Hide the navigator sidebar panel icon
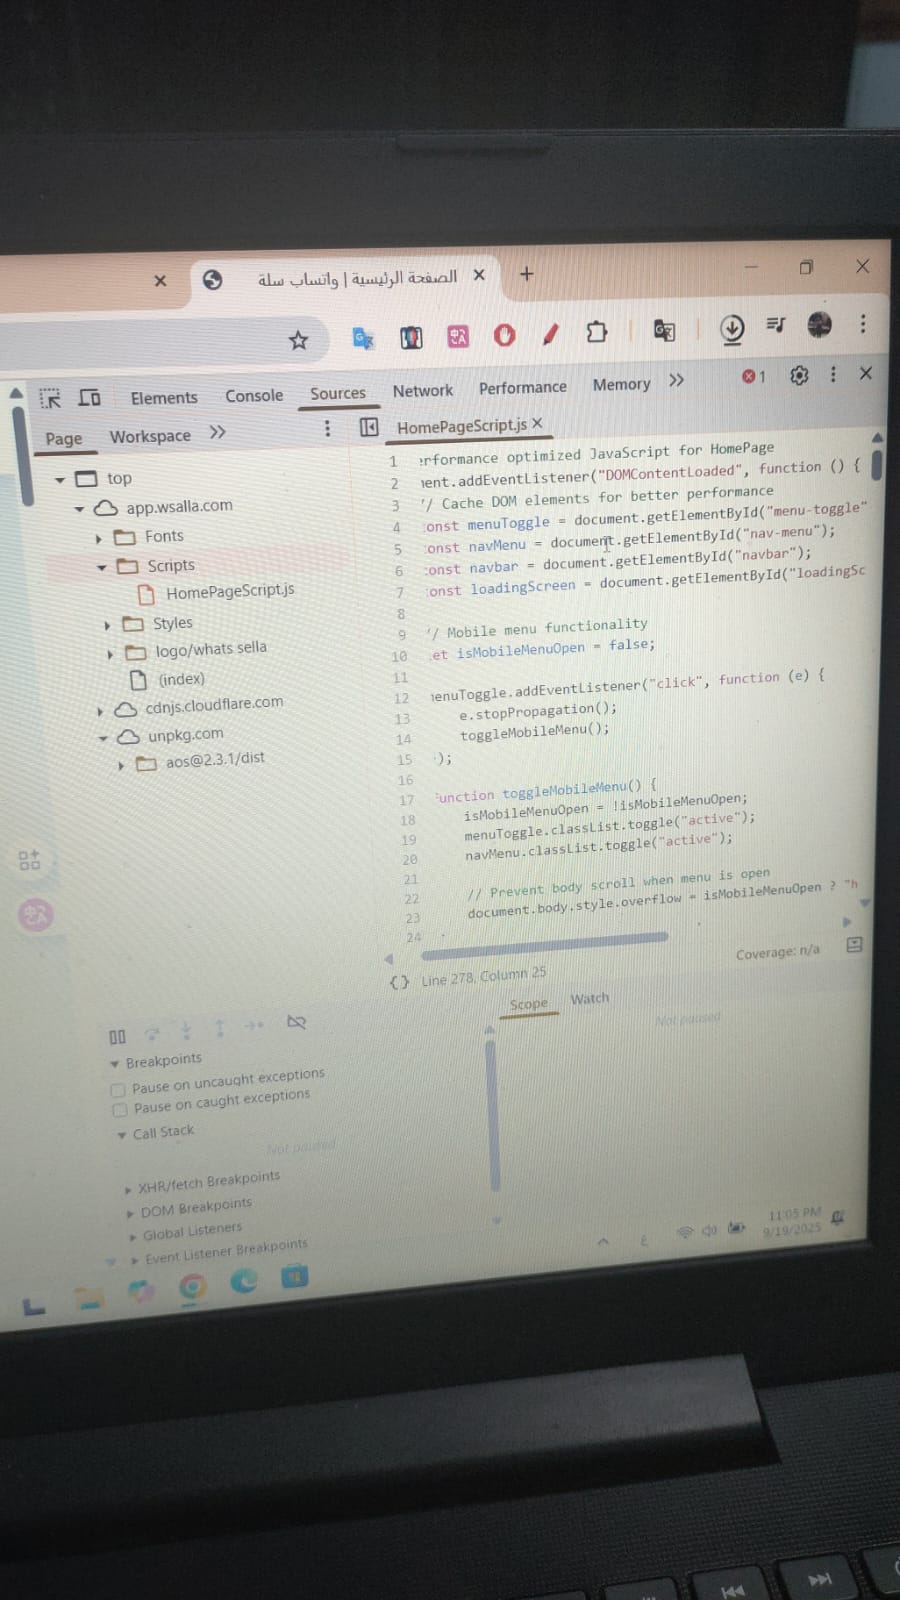 pos(369,428)
